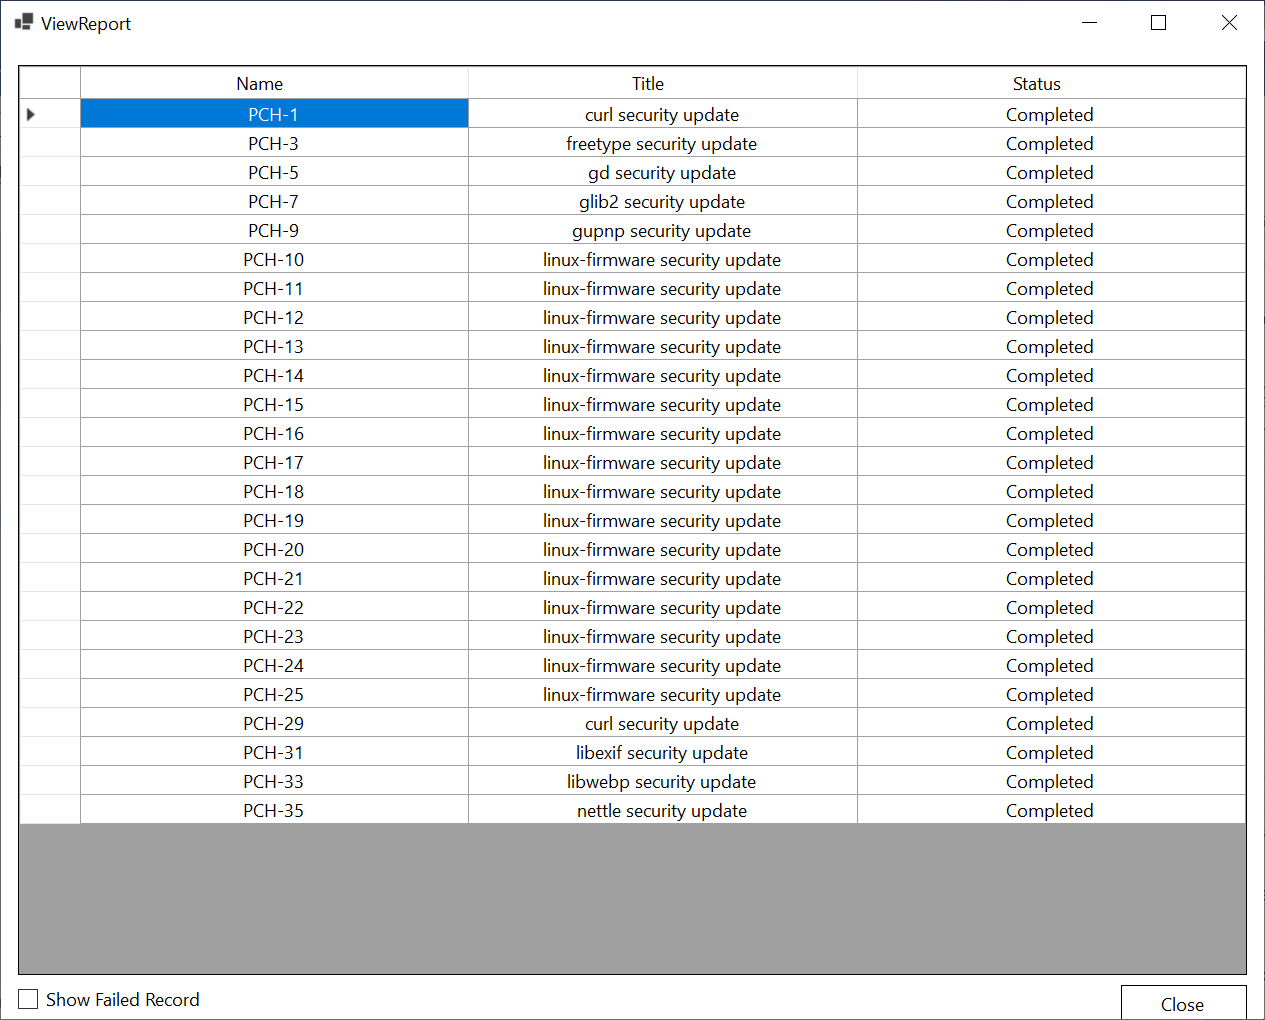This screenshot has height=1020, width=1265.
Task: Click Completed status for PCH-20
Action: click(x=1049, y=550)
